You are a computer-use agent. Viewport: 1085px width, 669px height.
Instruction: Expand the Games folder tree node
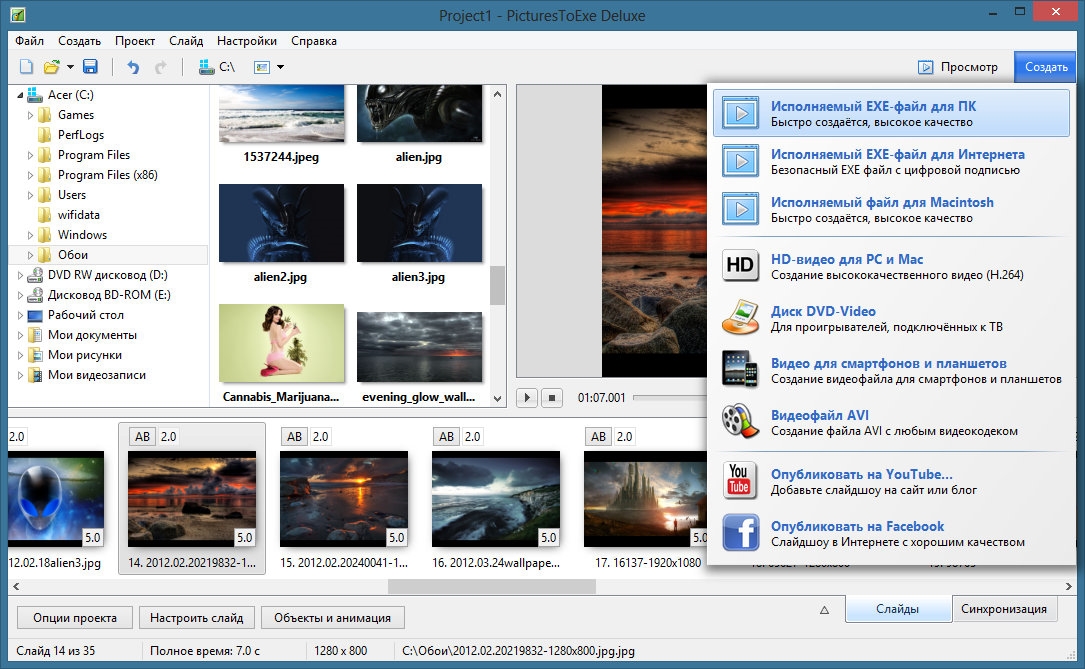point(31,115)
